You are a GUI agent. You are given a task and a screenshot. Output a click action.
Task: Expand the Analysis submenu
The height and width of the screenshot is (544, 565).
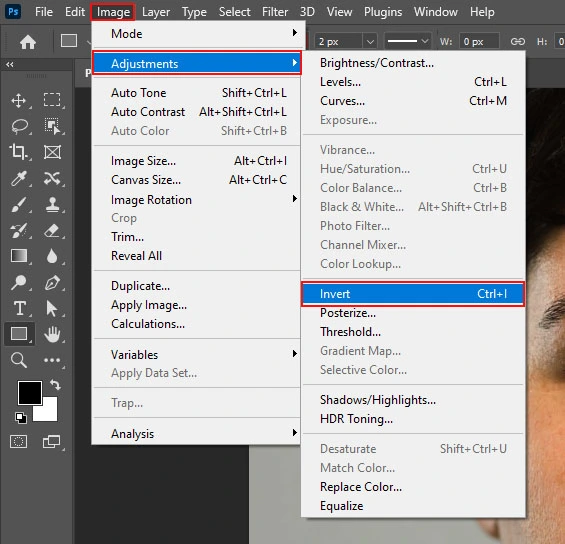[197, 433]
